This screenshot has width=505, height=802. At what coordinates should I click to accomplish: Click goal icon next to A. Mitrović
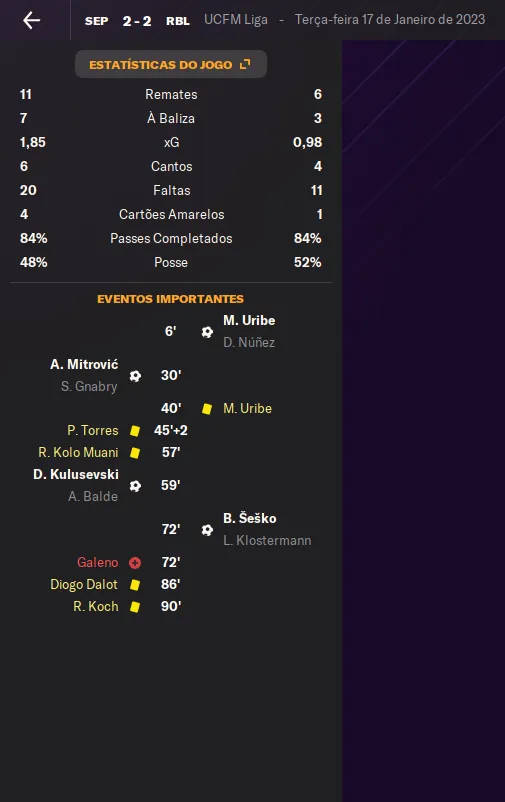point(135,376)
